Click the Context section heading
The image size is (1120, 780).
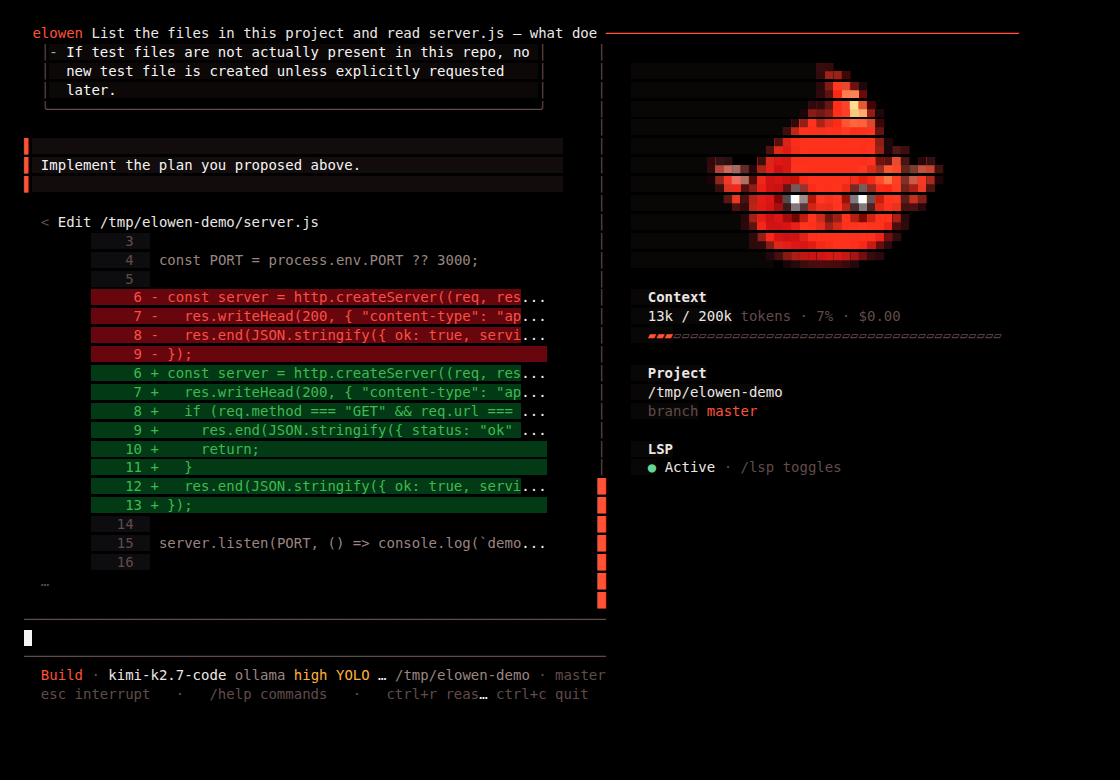point(676,297)
